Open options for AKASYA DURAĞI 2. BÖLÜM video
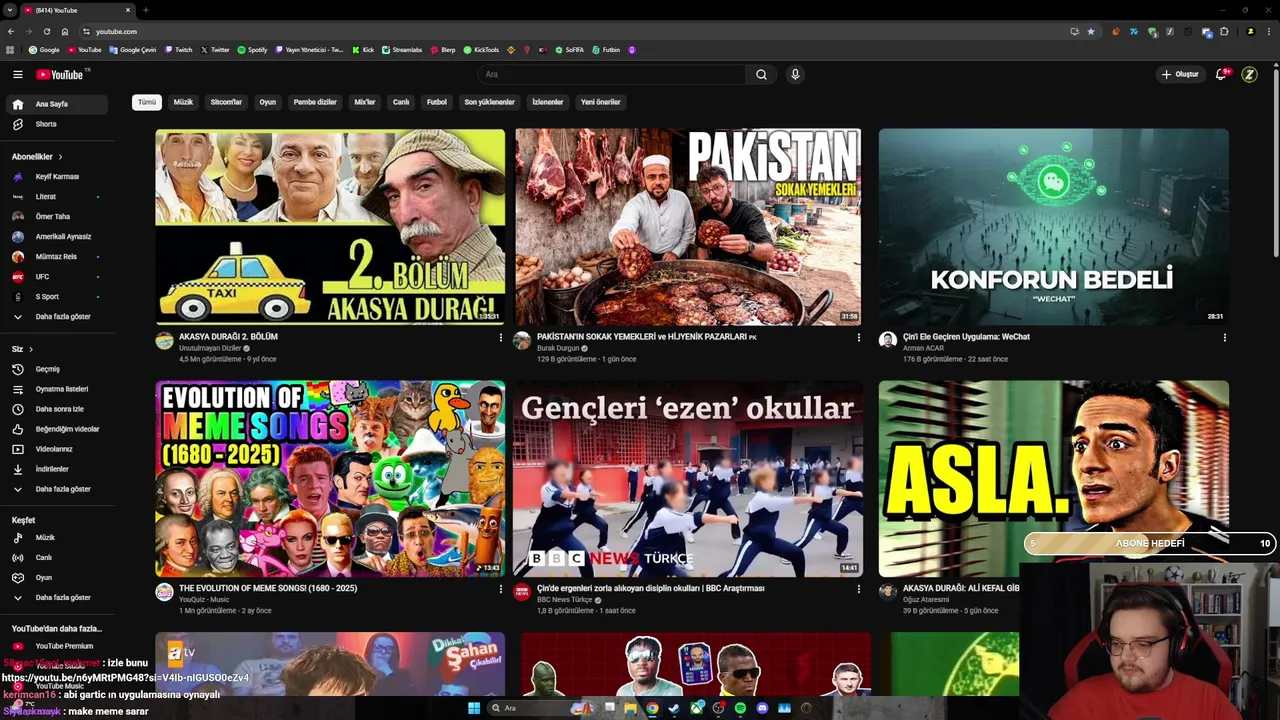Image resolution: width=1280 pixels, height=720 pixels. [x=501, y=338]
